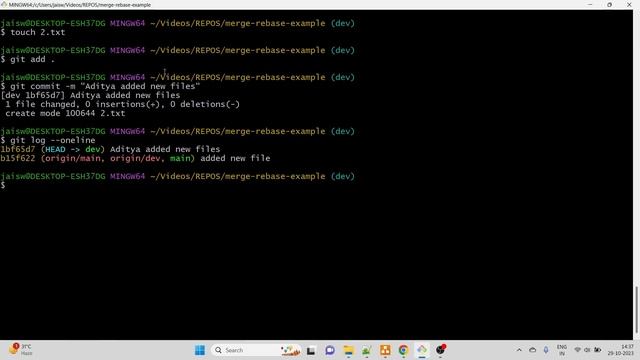The image size is (640, 360).
Task: Click the taskbar Search box
Action: [x=256, y=350]
